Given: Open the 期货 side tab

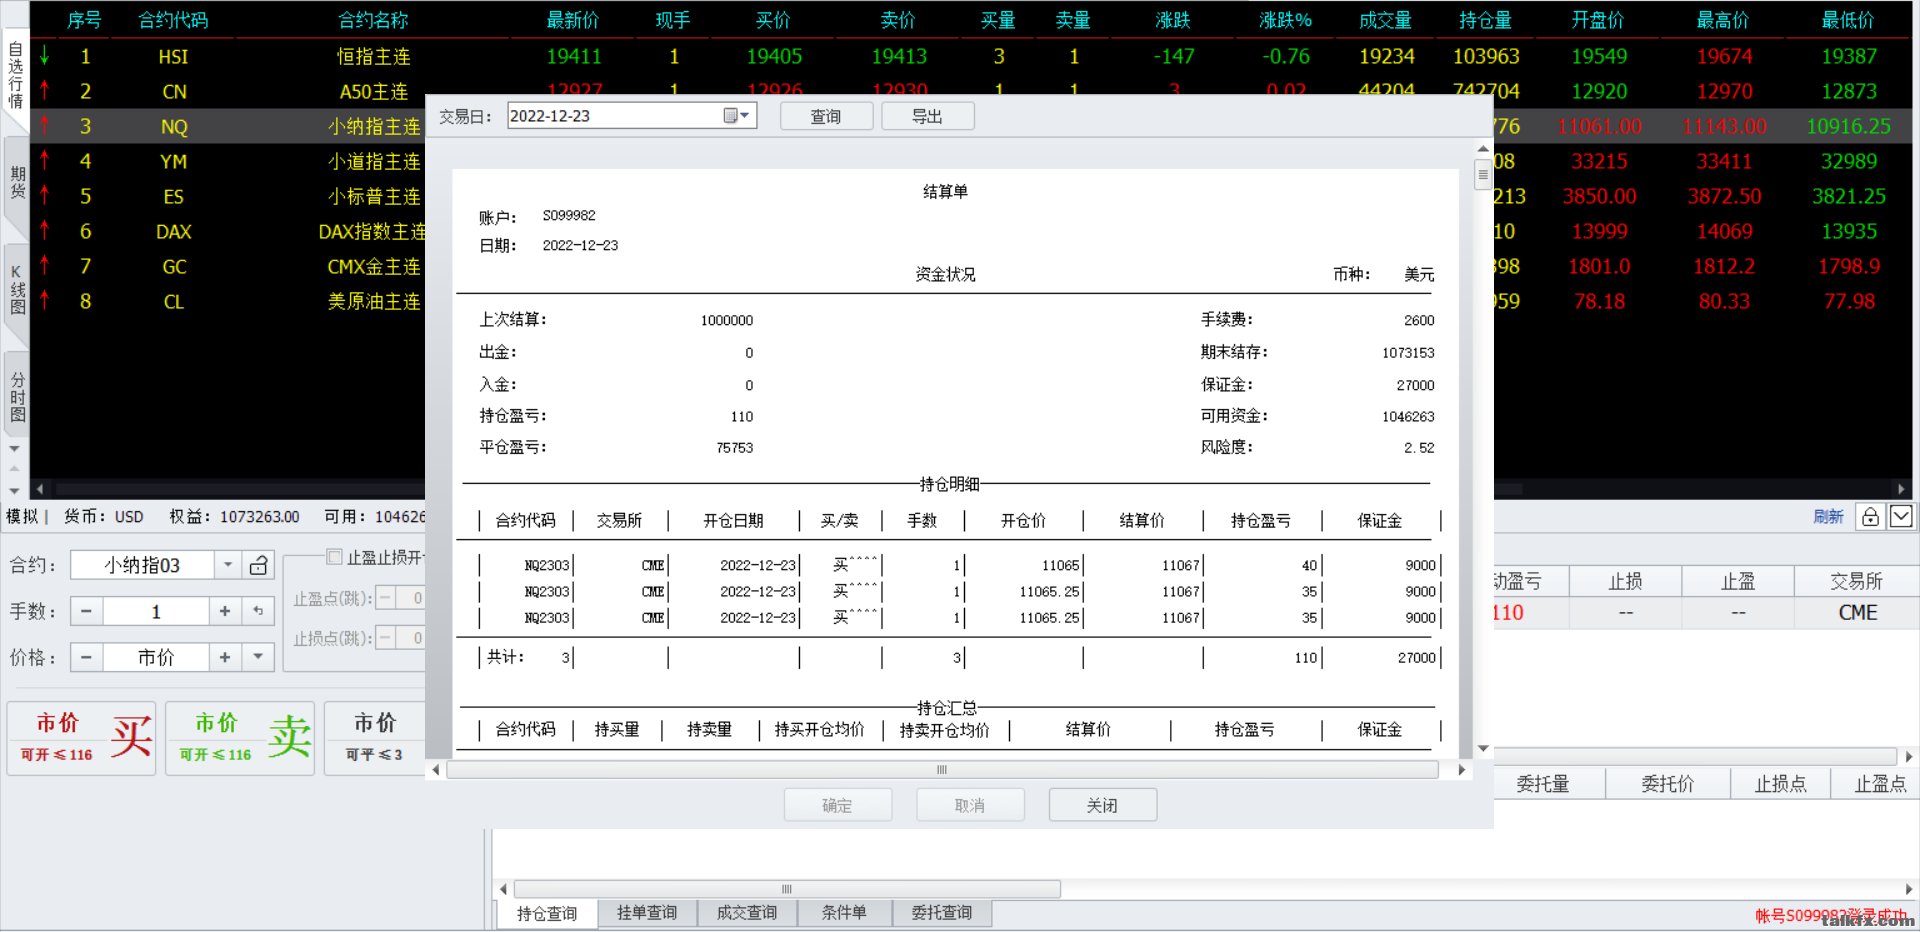Looking at the screenshot, I should [16, 182].
